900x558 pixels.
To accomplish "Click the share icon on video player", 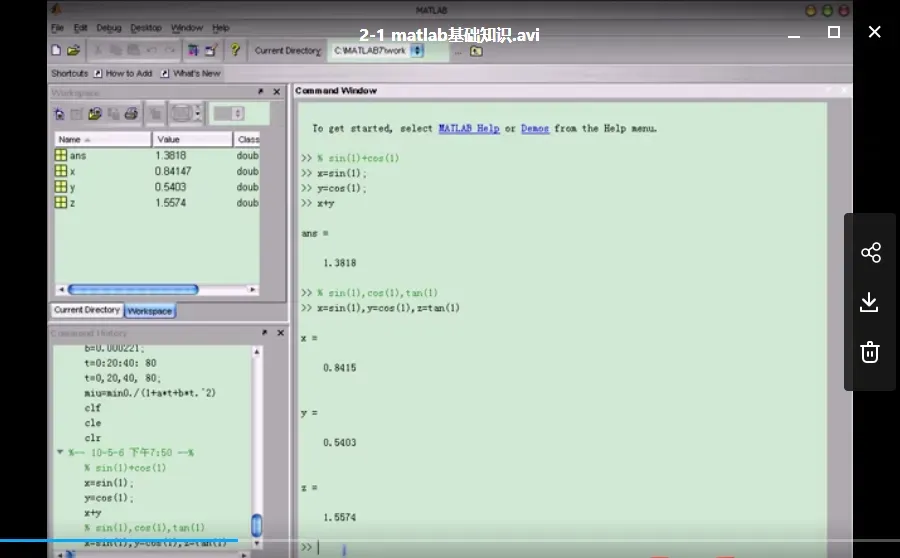I will coord(871,253).
